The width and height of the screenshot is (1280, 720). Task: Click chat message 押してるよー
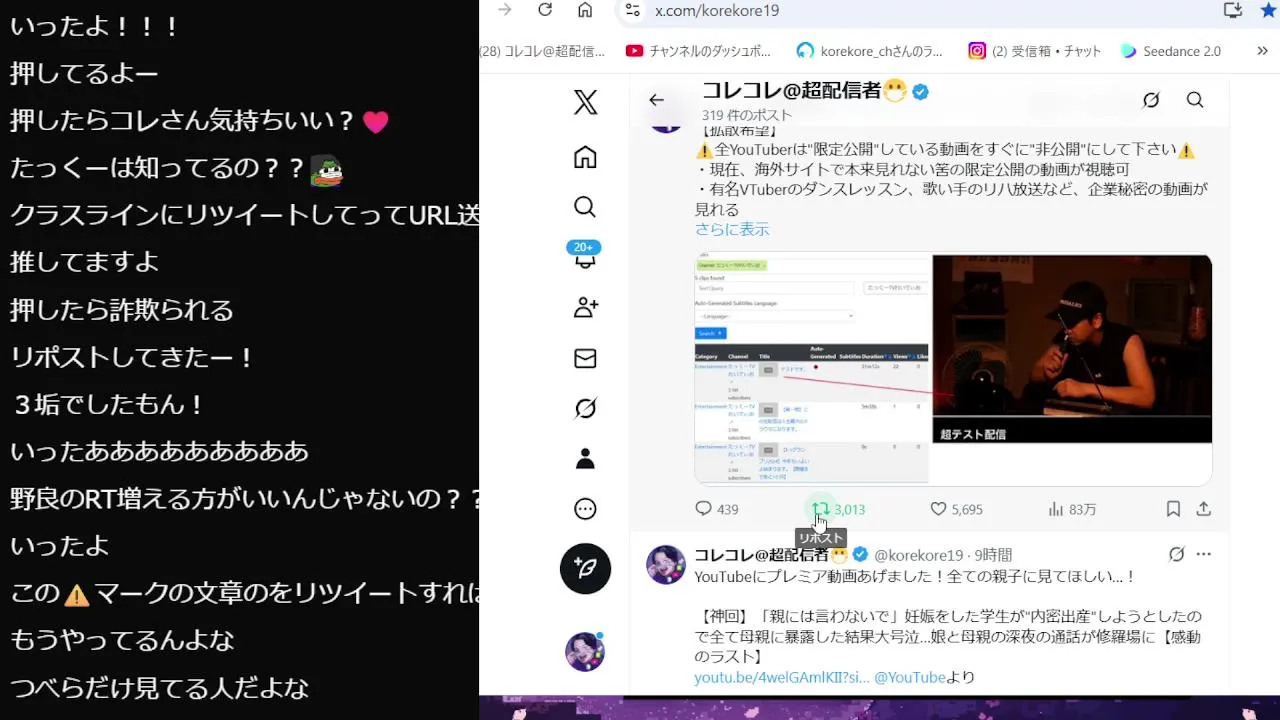tap(84, 74)
